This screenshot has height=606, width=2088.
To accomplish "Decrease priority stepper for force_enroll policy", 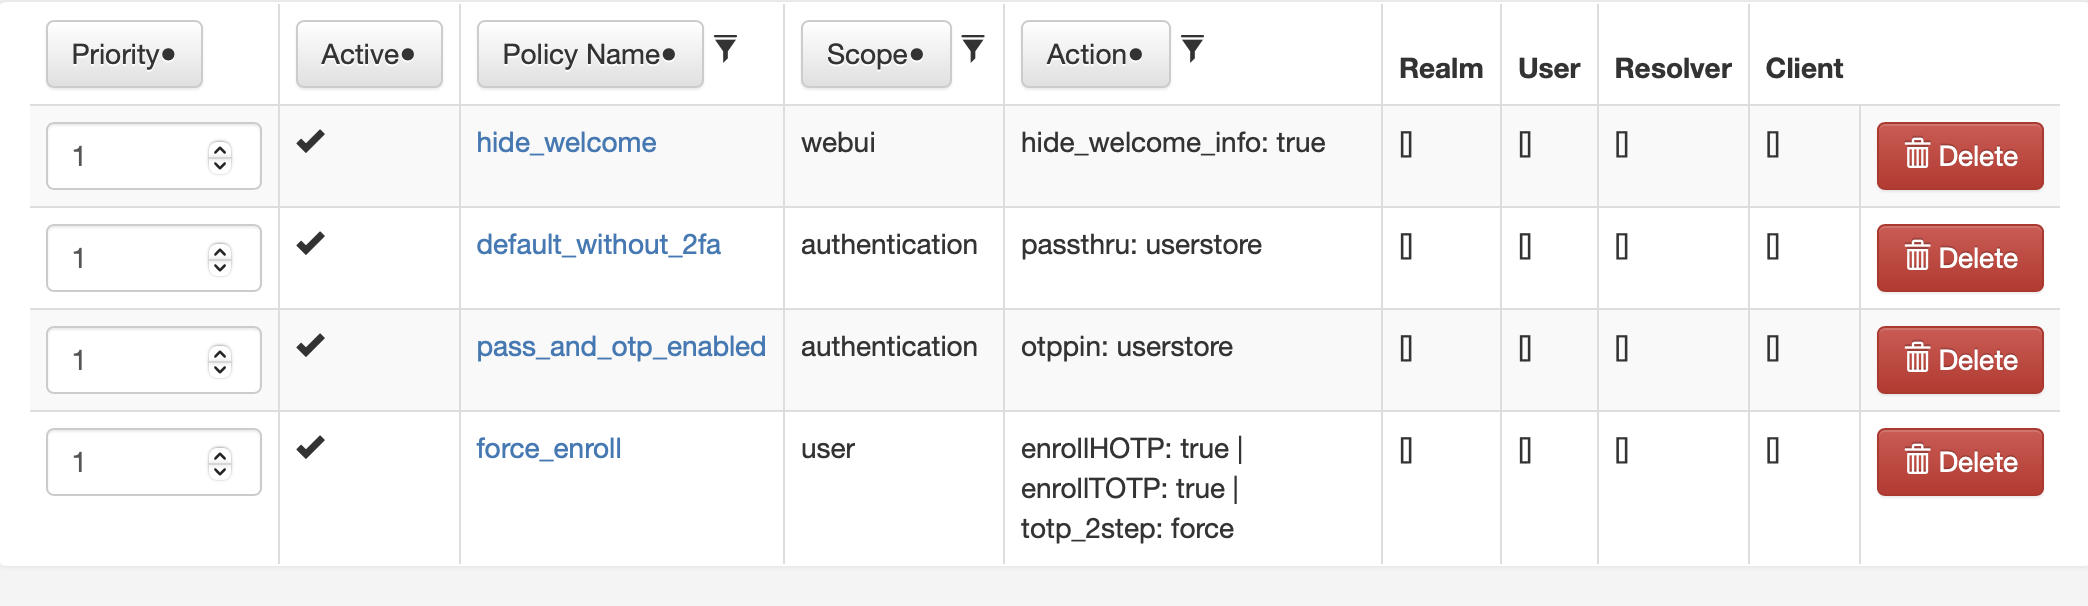I will point(220,471).
